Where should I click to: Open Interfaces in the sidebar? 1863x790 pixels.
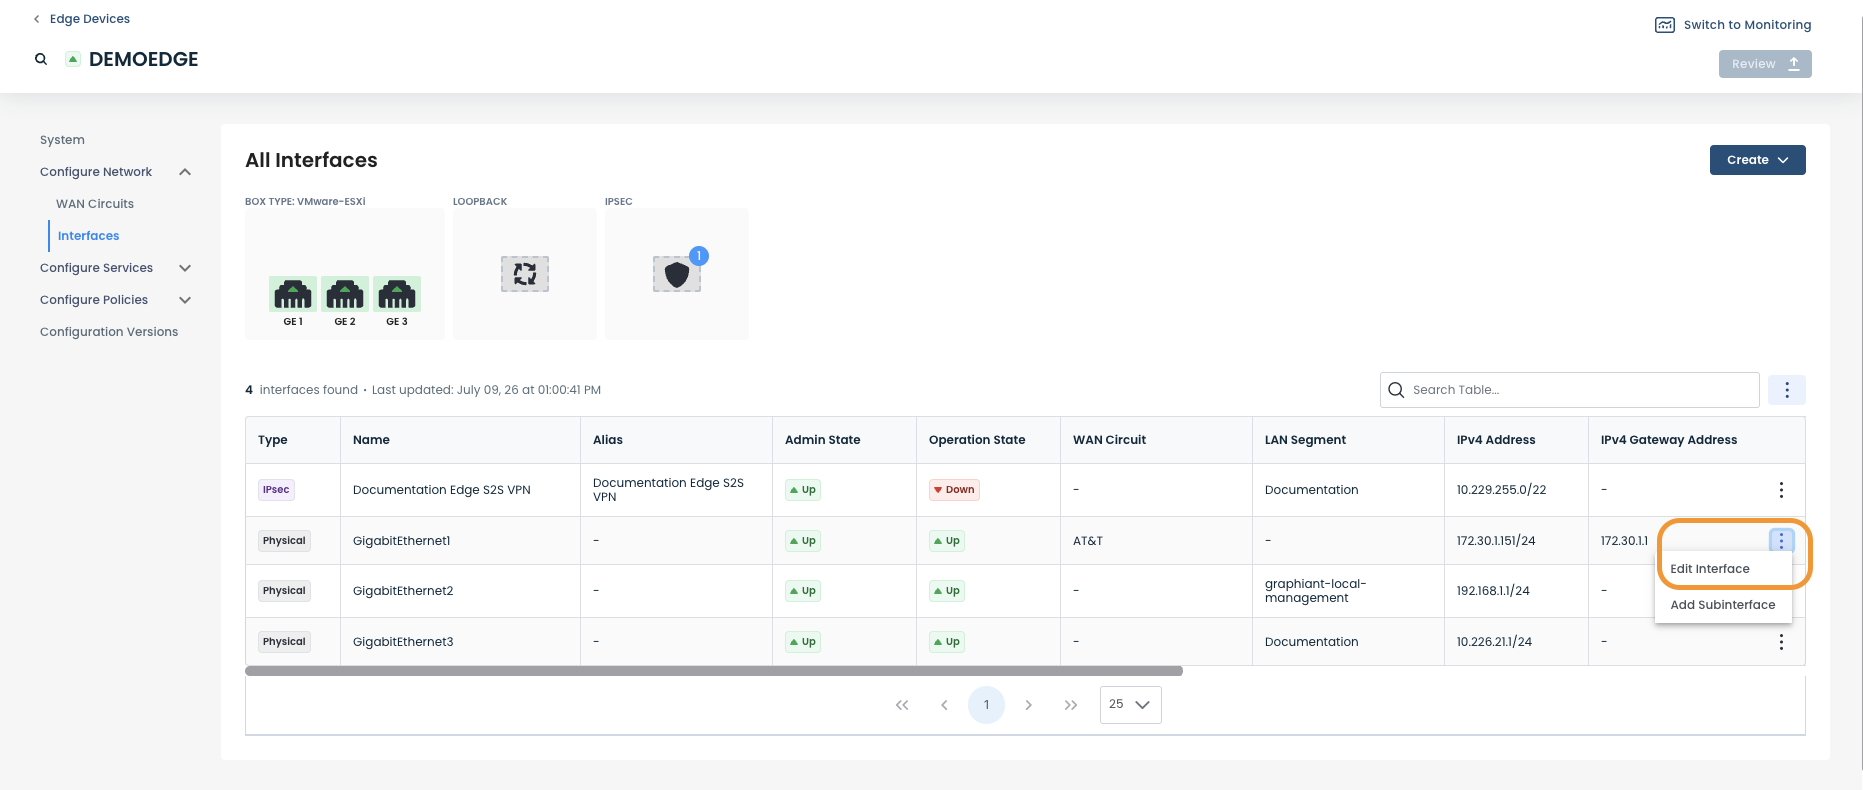(x=89, y=236)
